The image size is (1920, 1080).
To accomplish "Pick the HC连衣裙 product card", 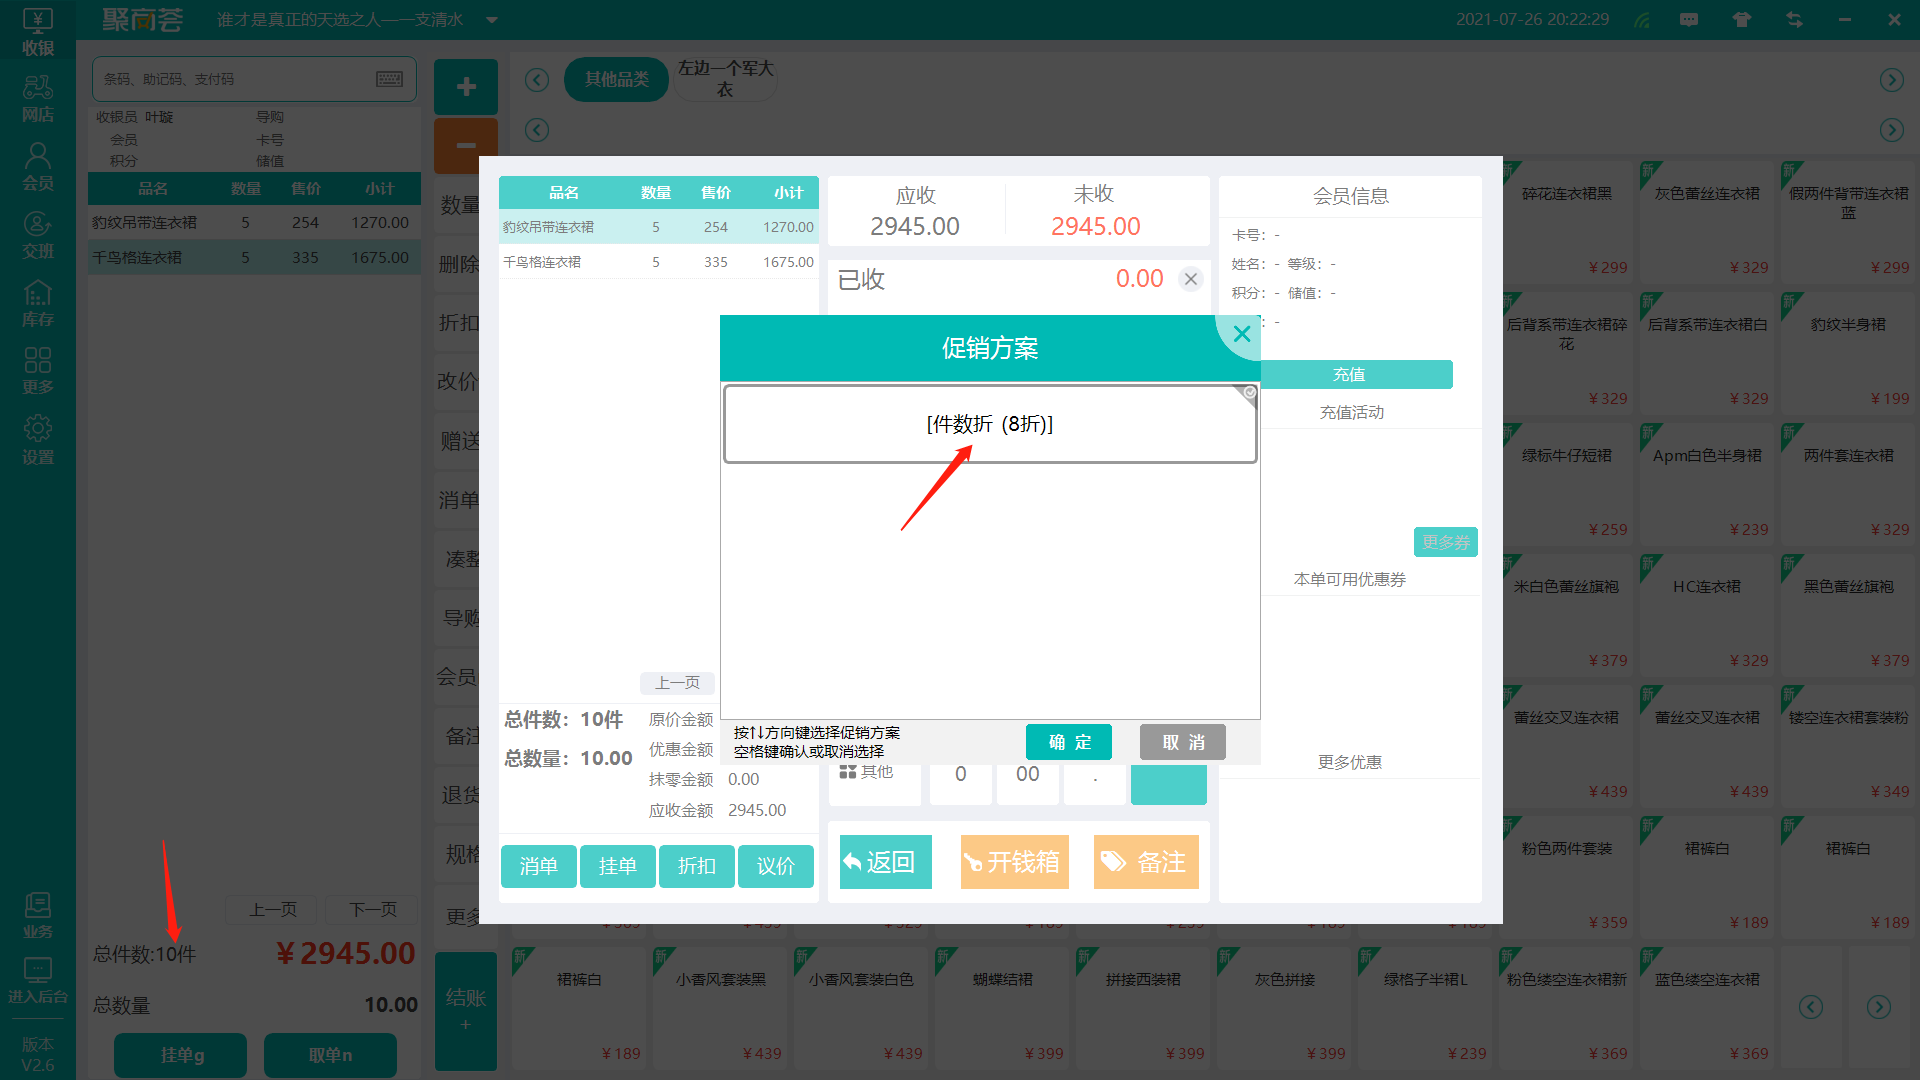I will tap(1706, 615).
